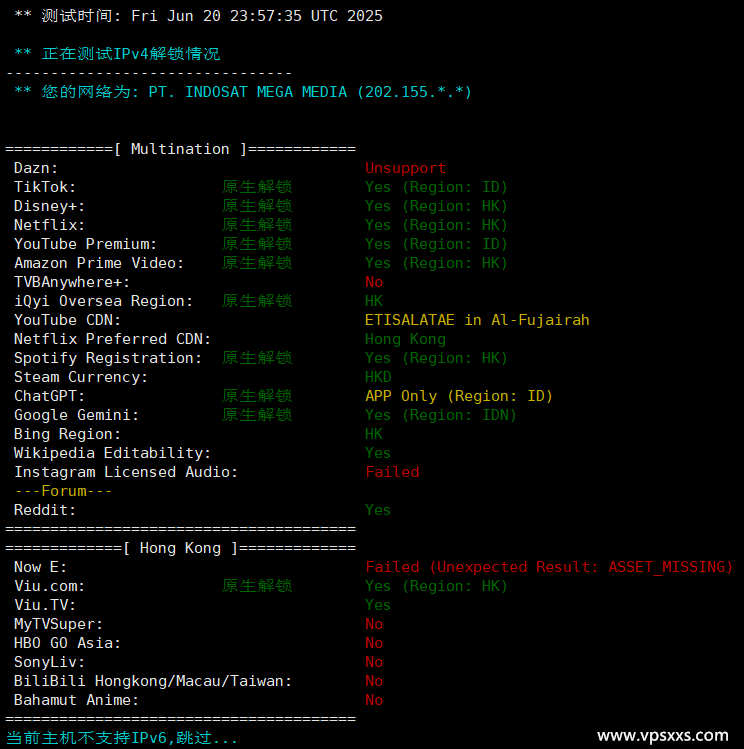This screenshot has height=749, width=744.
Task: Click the 'HBO GO Asia:' label
Action: tap(67, 643)
